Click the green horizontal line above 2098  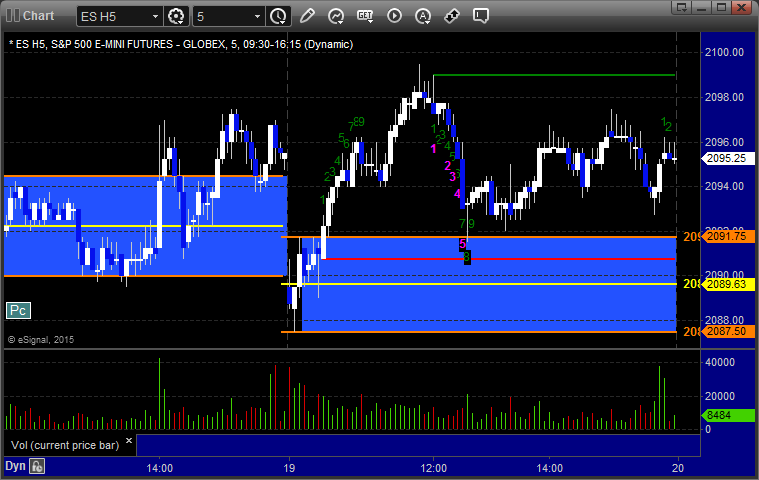tap(554, 75)
